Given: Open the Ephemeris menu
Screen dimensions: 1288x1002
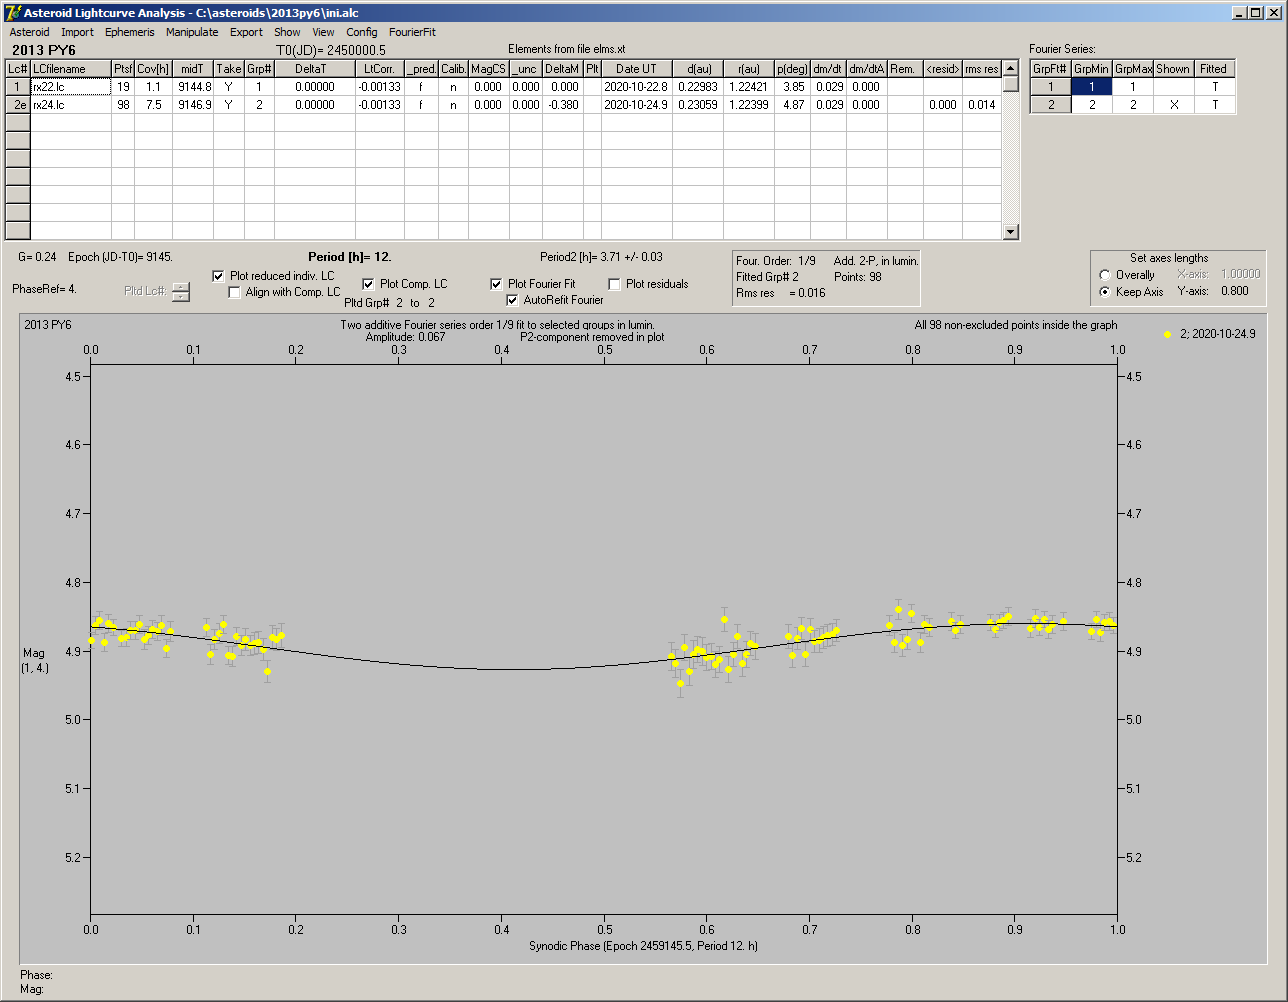Looking at the screenshot, I should [130, 32].
